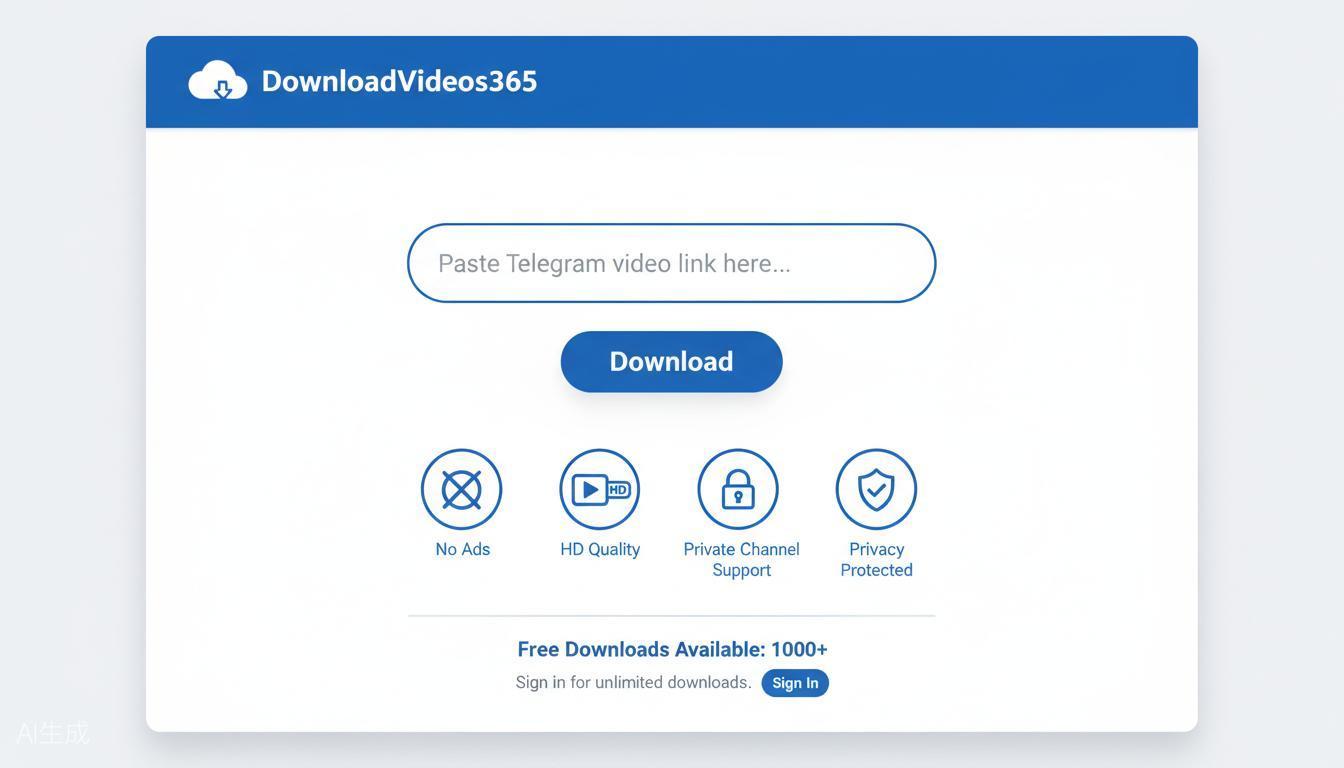Click the "Privacy Protected" label

[876, 560]
